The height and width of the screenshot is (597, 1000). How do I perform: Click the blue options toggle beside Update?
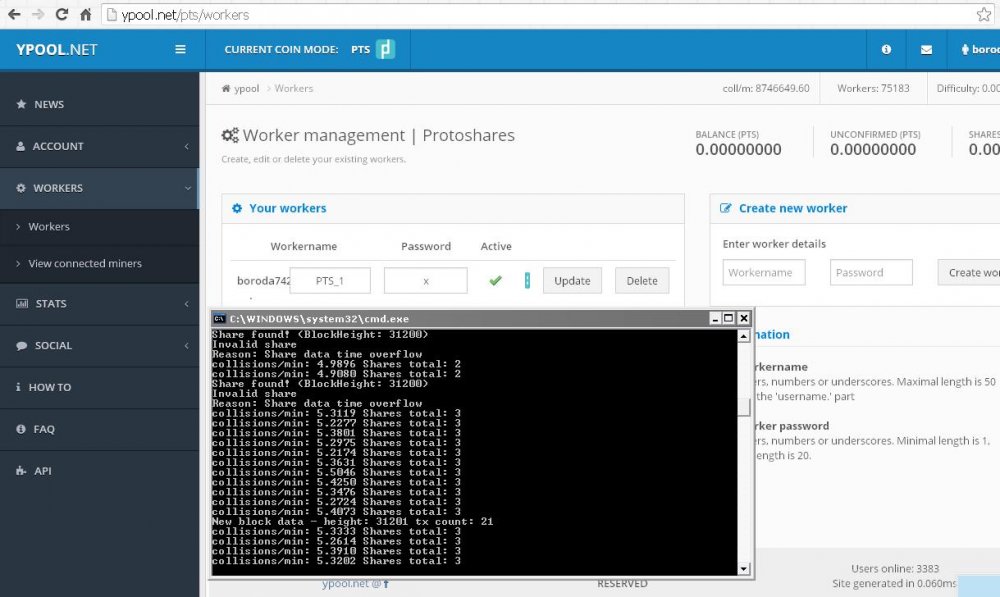pyautogui.click(x=527, y=281)
